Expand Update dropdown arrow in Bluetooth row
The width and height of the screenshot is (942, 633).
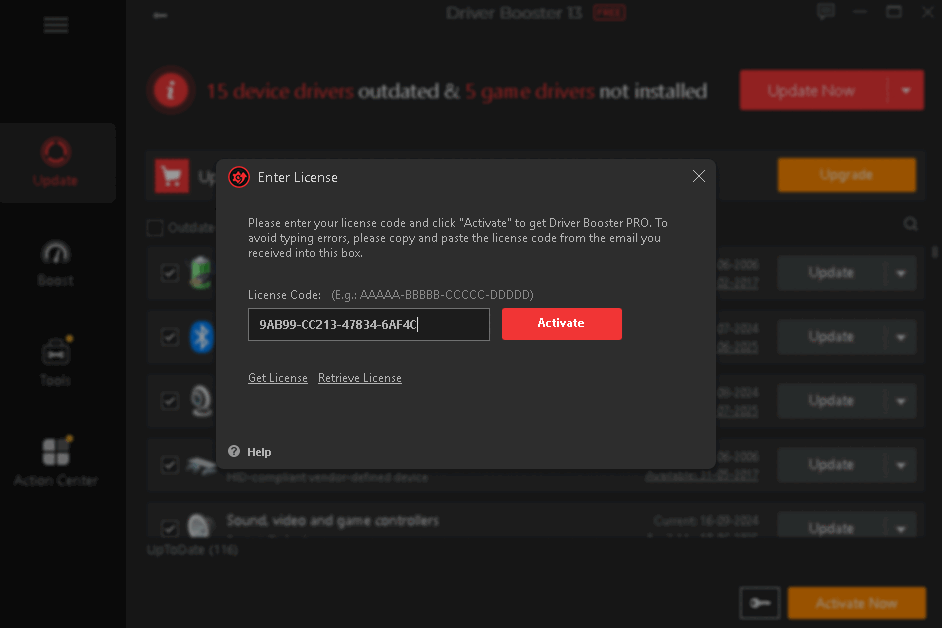[900, 337]
